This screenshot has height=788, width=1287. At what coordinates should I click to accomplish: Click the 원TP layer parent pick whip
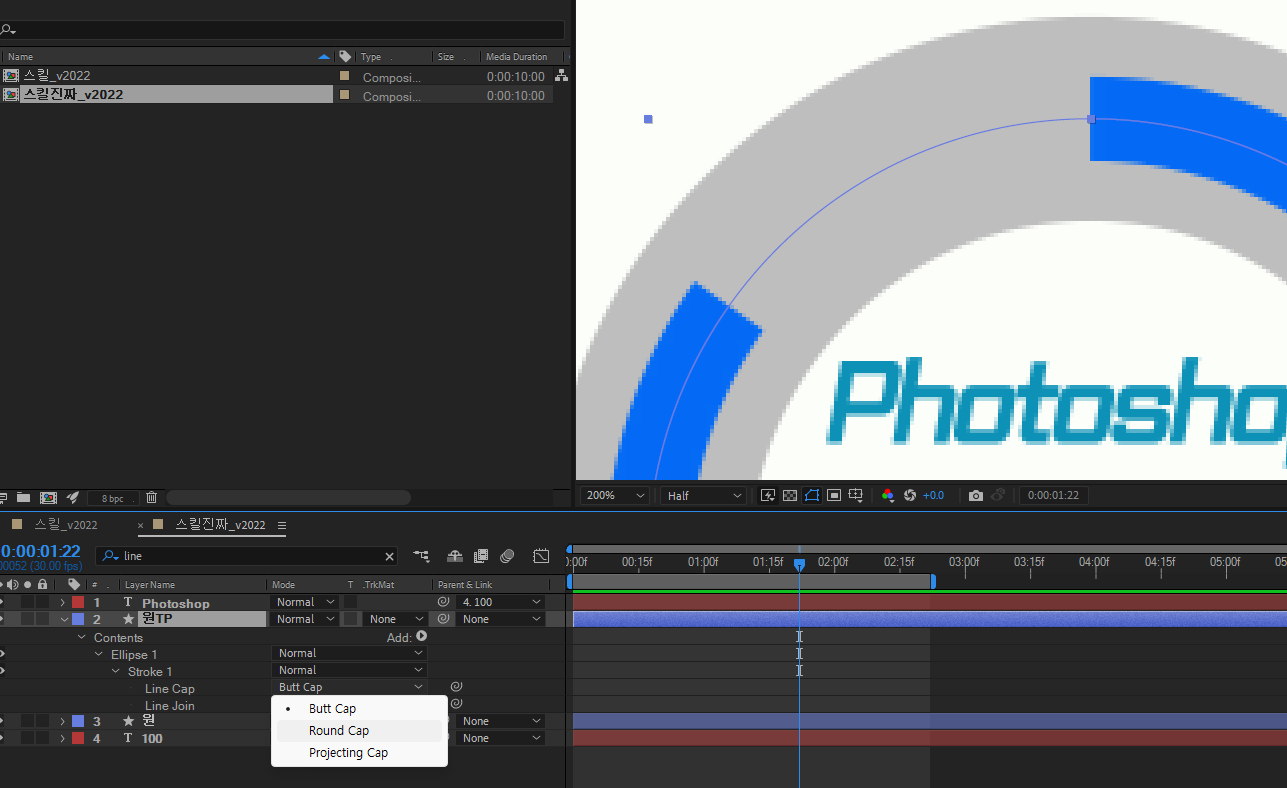click(x=443, y=619)
